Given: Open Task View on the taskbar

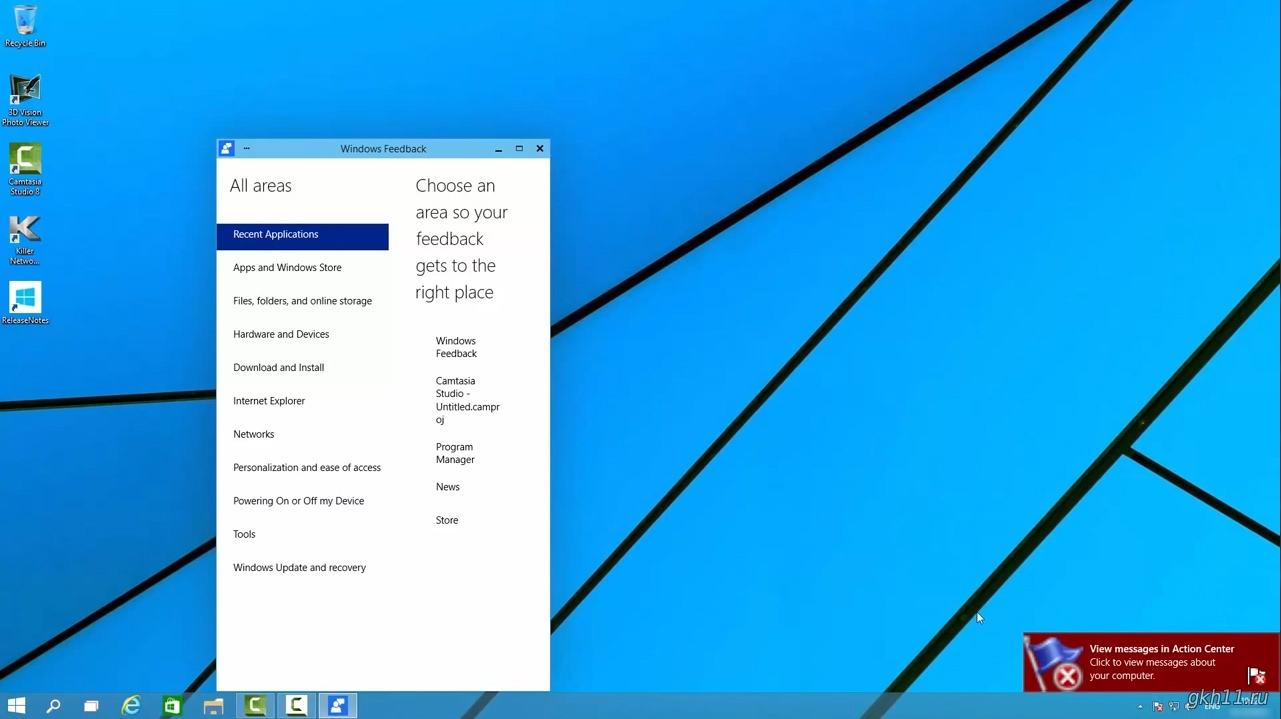Looking at the screenshot, I should pos(91,706).
